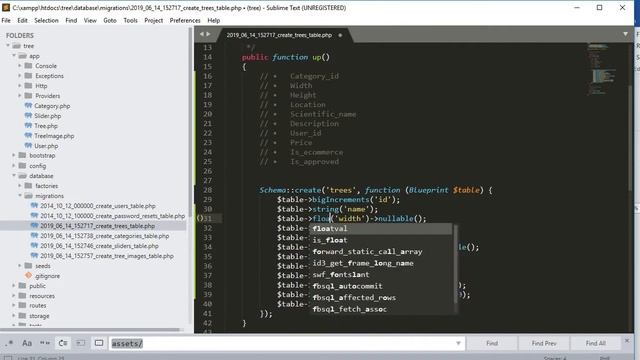Collapse the migrations folder
This screenshot has width=640, height=360.
tap(19, 196)
